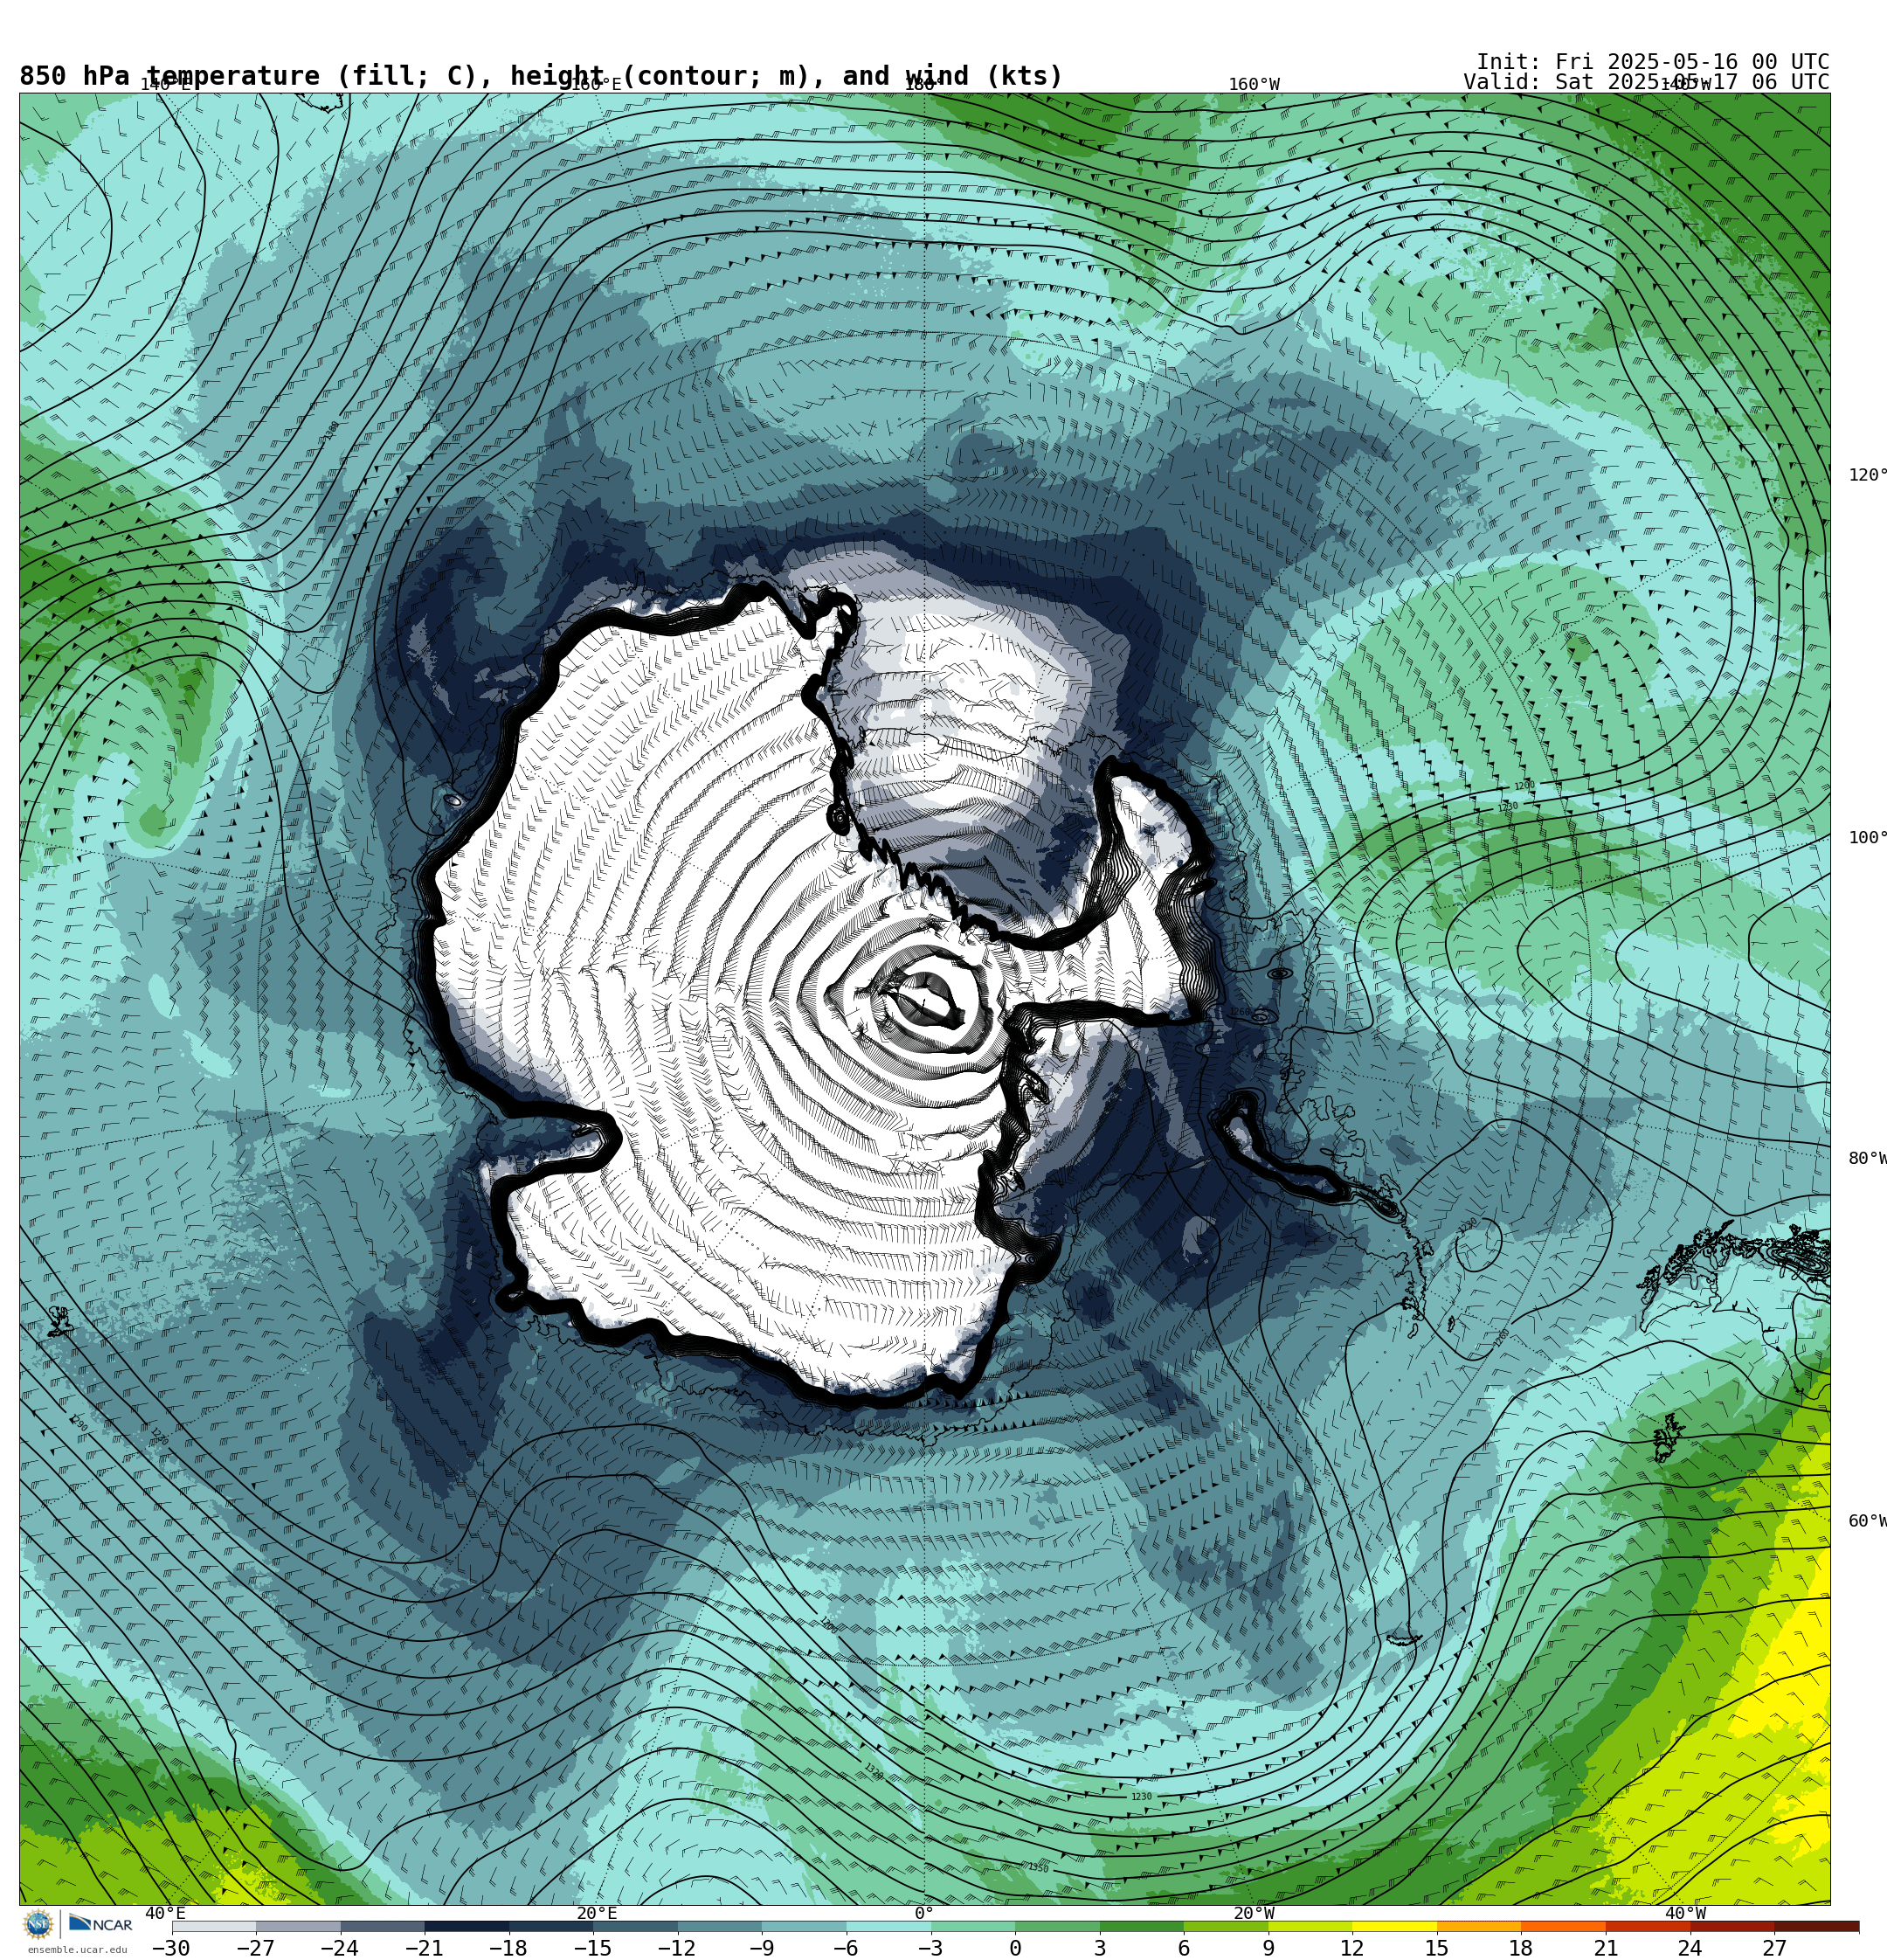Pick the pale cyan −6 to −3 swatch
Image resolution: width=1887 pixels, height=1960 pixels.
tap(888, 1926)
